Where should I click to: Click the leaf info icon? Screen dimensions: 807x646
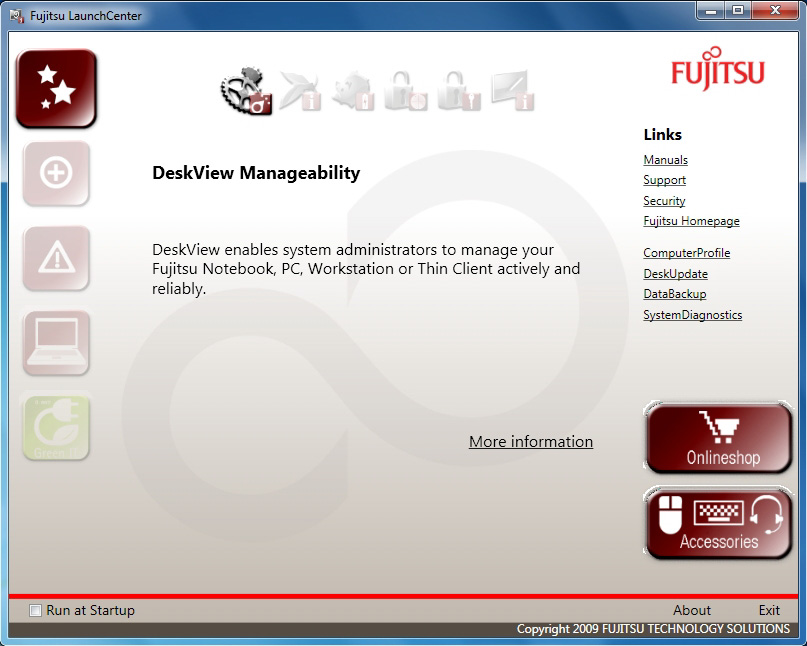[x=301, y=91]
